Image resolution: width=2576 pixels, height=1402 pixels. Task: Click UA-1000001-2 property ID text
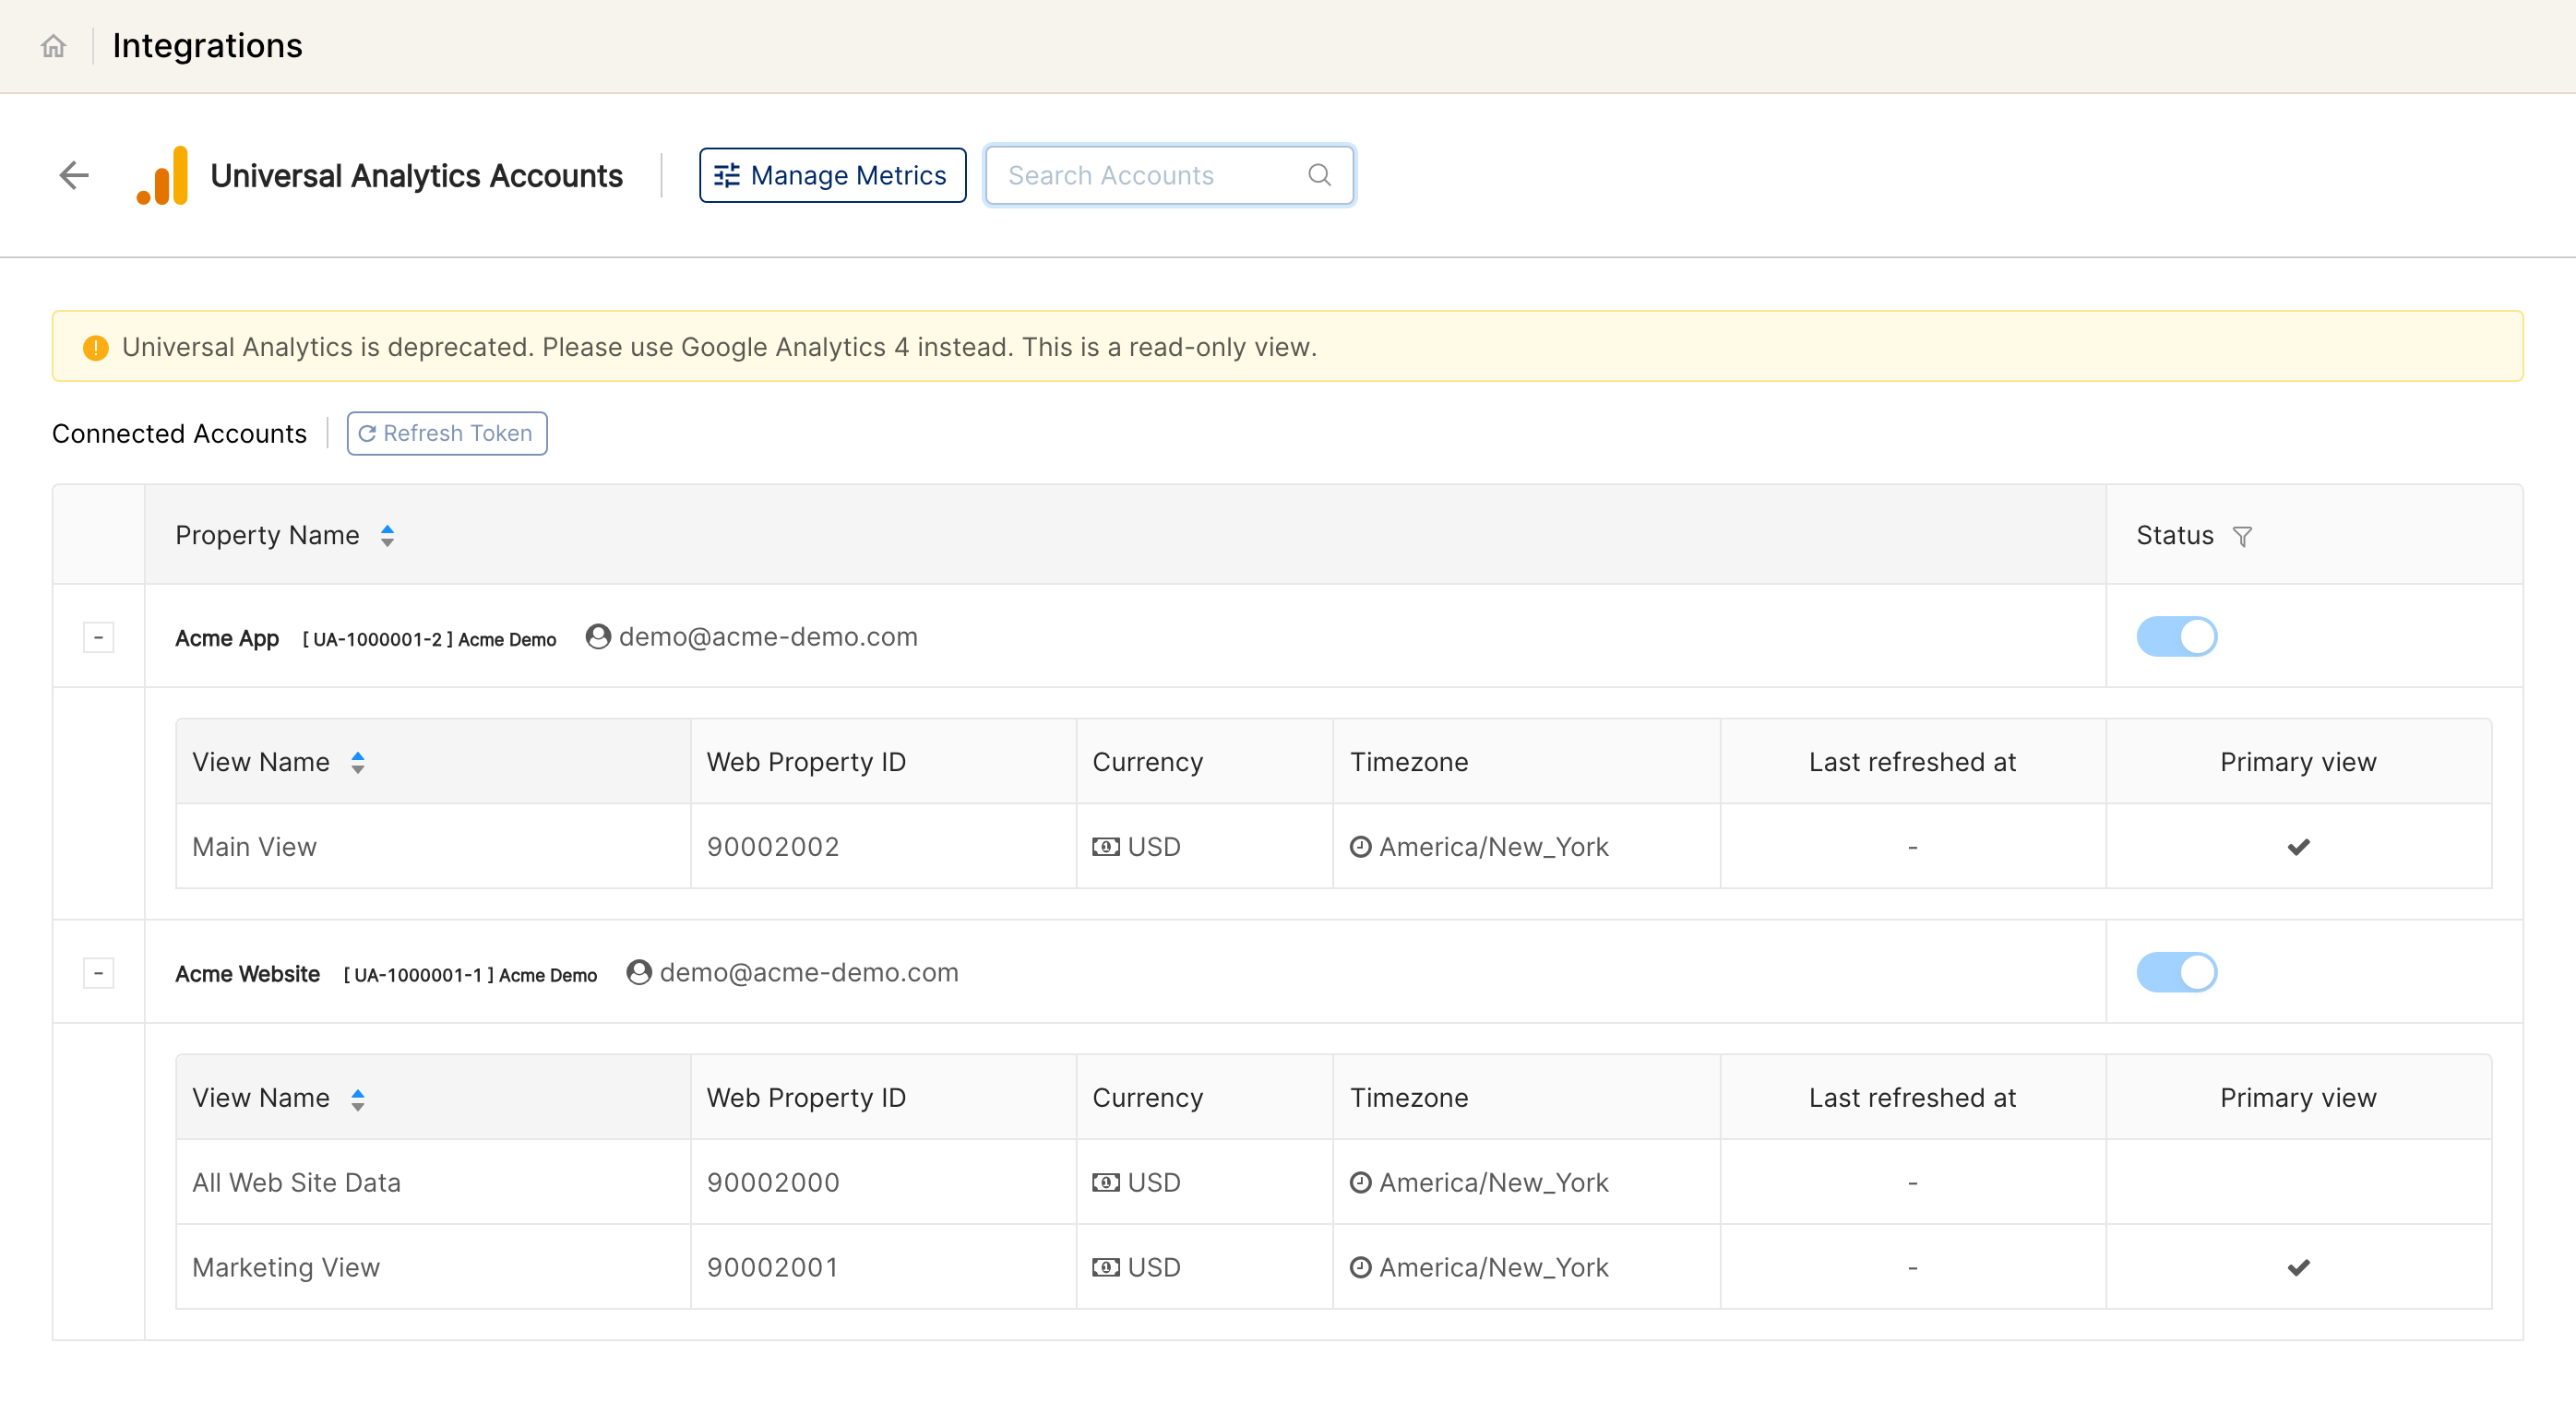pyautogui.click(x=377, y=640)
